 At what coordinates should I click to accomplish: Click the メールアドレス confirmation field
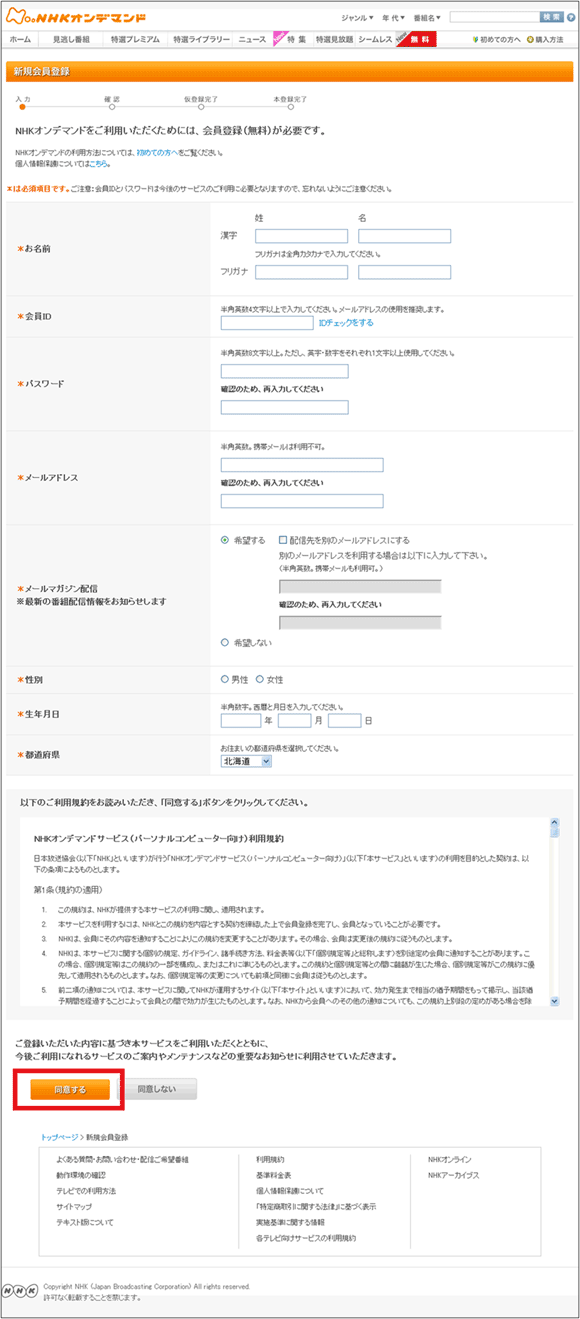tap(302, 501)
